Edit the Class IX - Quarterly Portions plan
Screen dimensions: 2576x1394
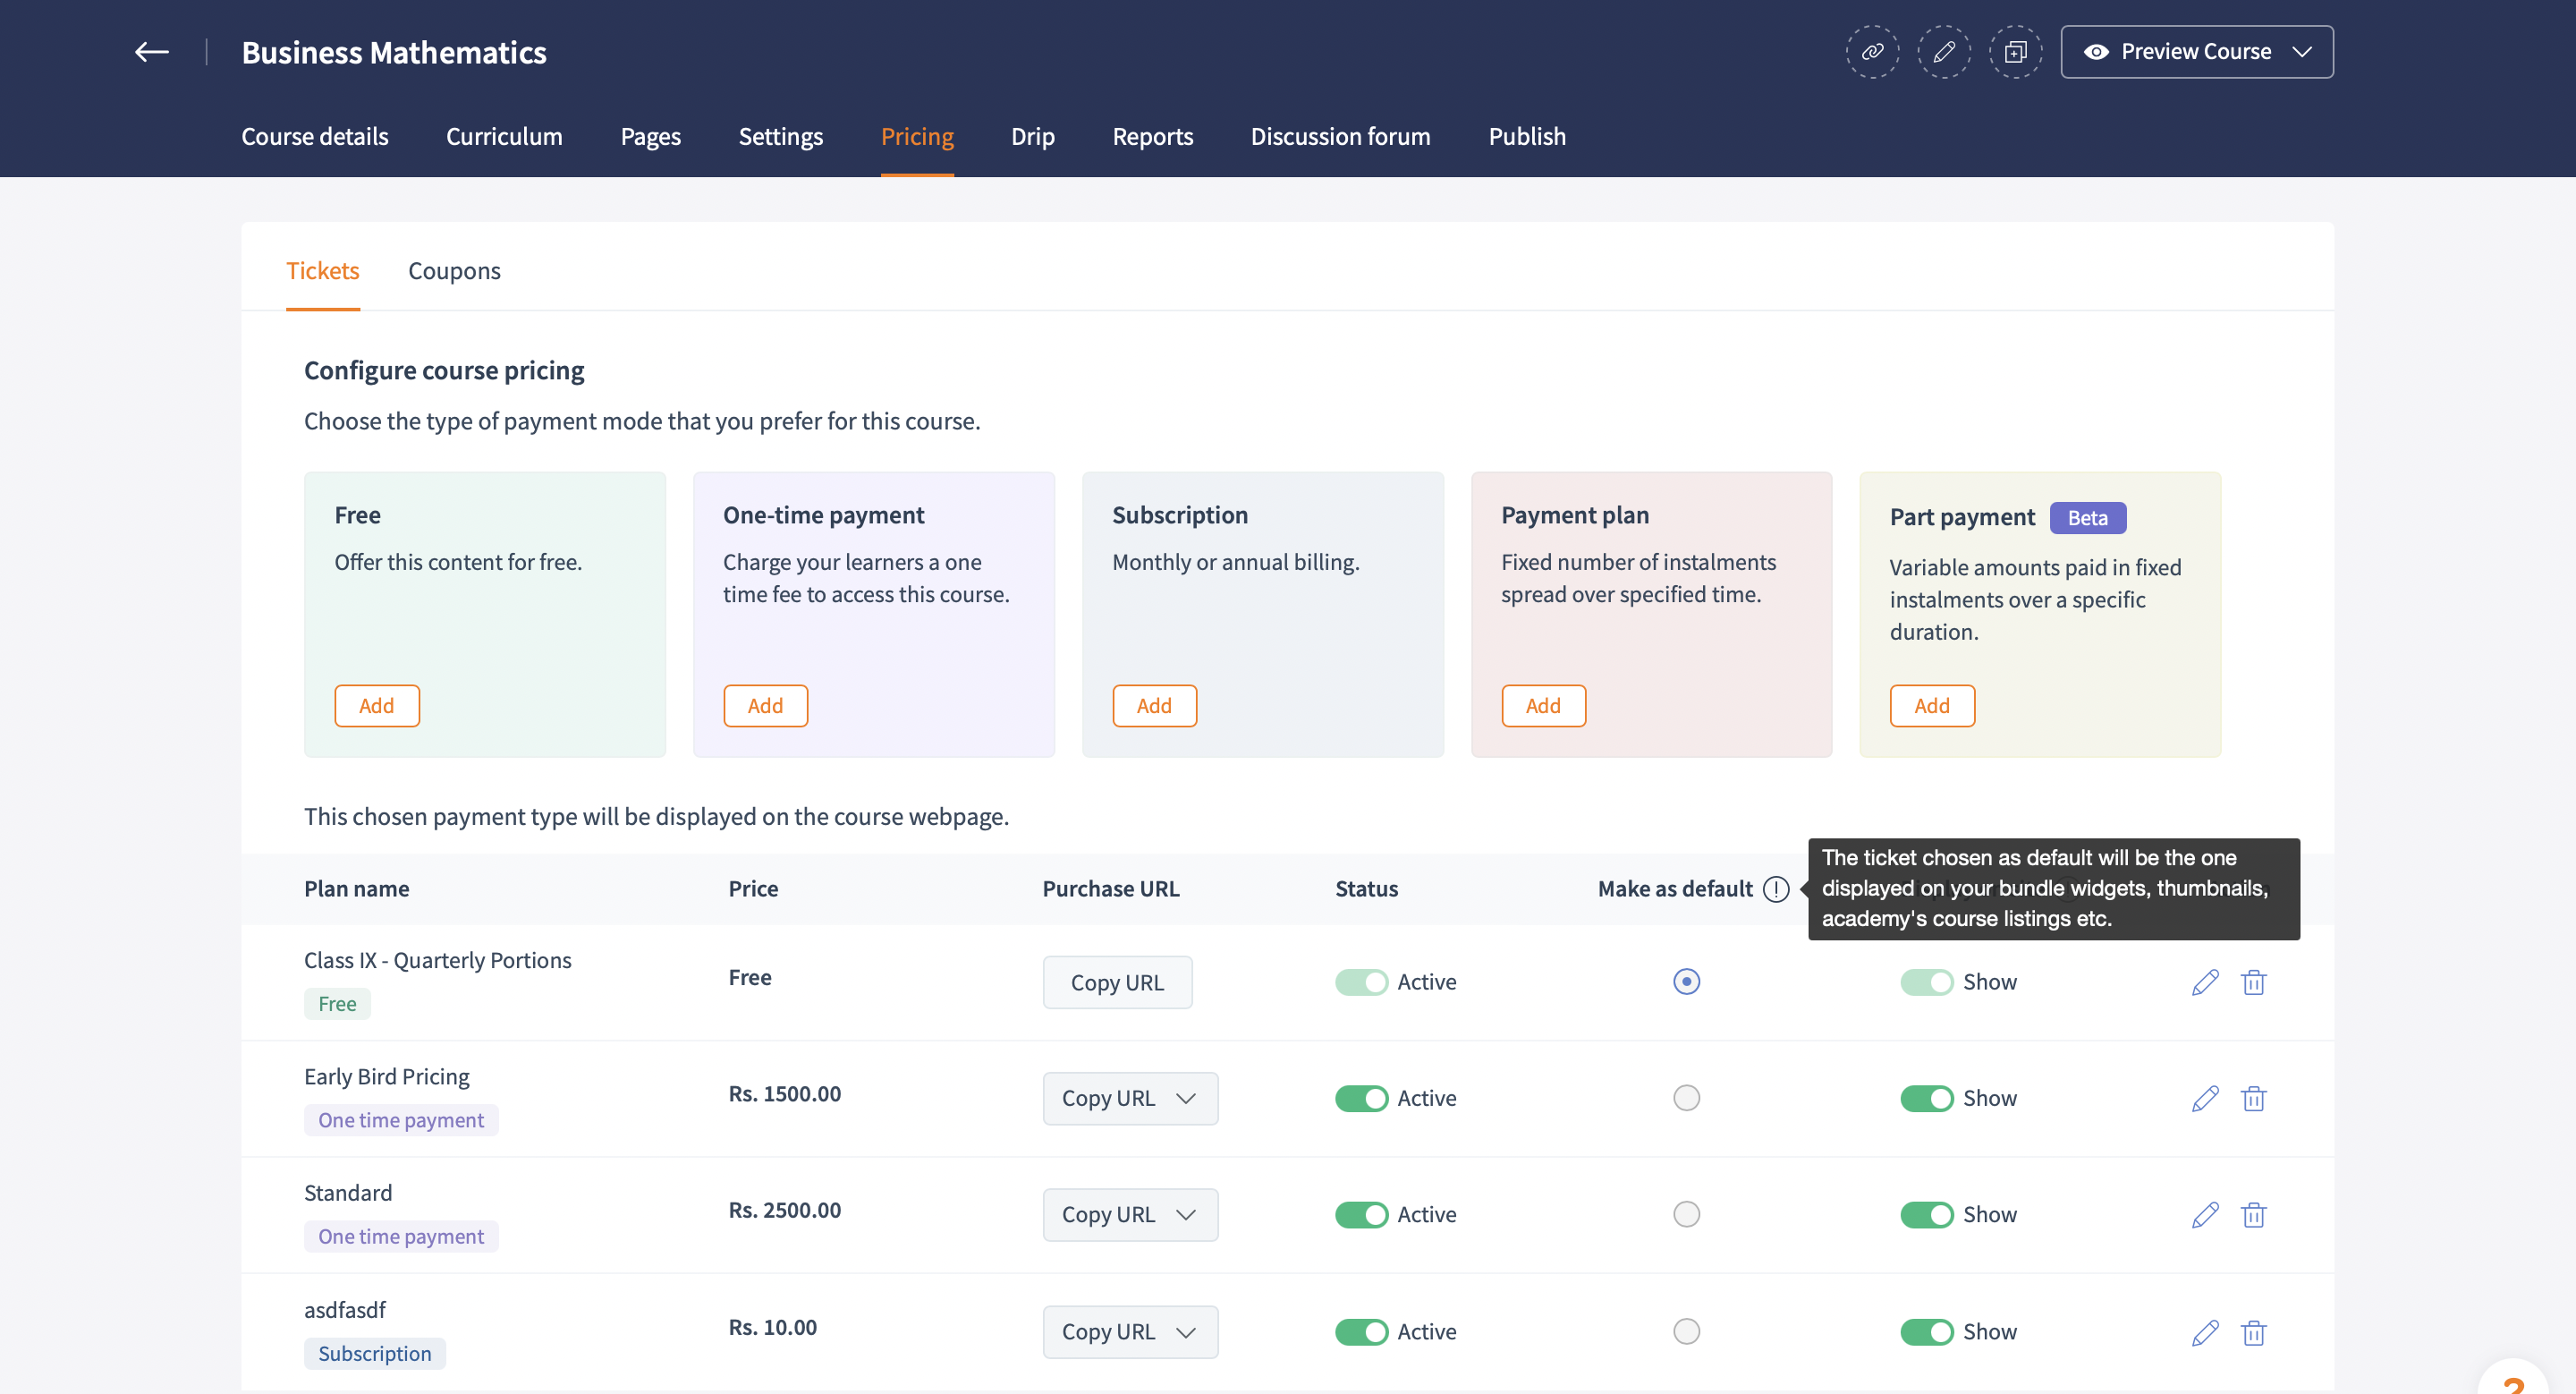click(x=2205, y=982)
